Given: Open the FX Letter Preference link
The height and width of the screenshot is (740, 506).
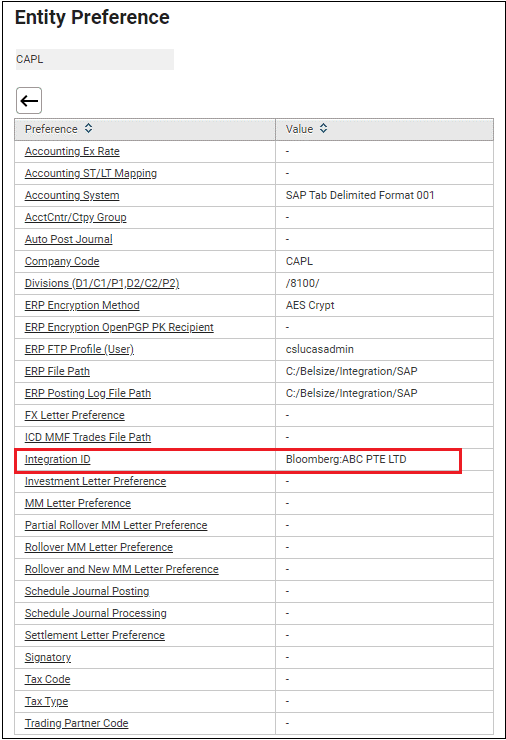Looking at the screenshot, I should [75, 415].
